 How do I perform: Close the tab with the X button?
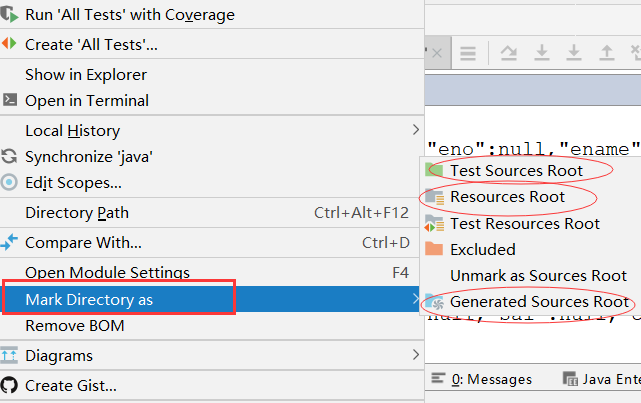[437, 53]
